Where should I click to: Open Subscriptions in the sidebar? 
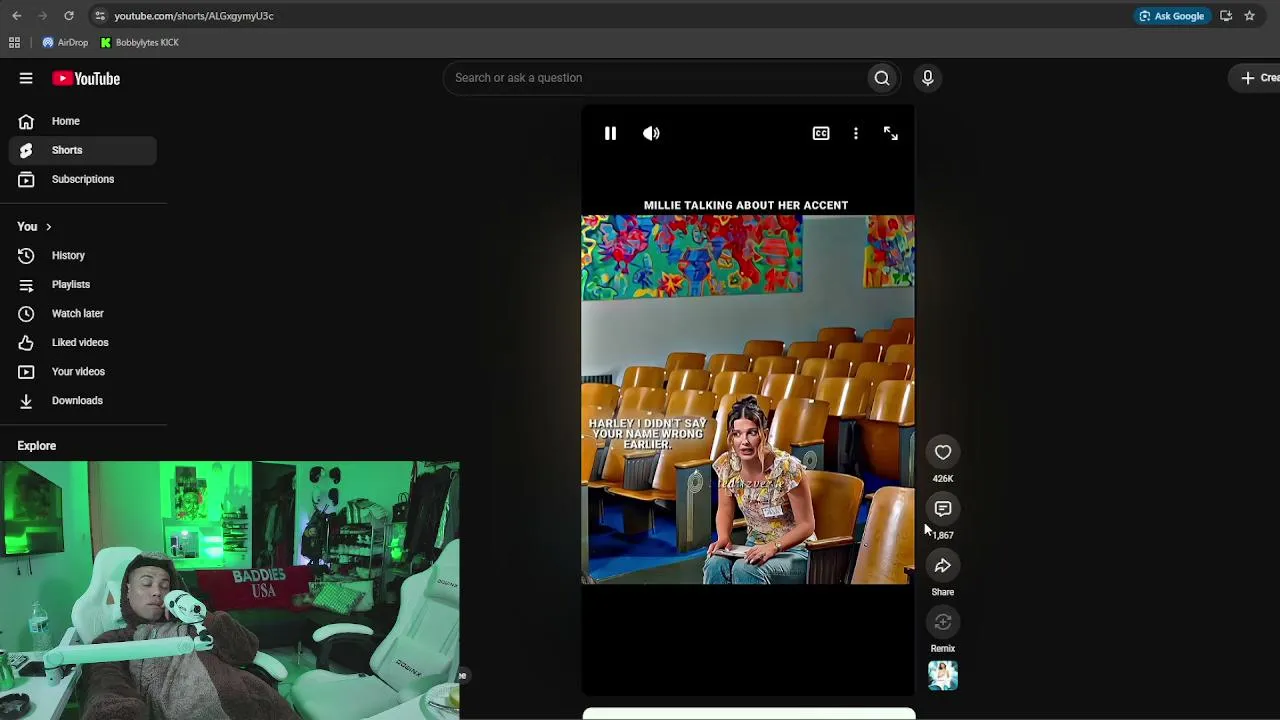(83, 179)
